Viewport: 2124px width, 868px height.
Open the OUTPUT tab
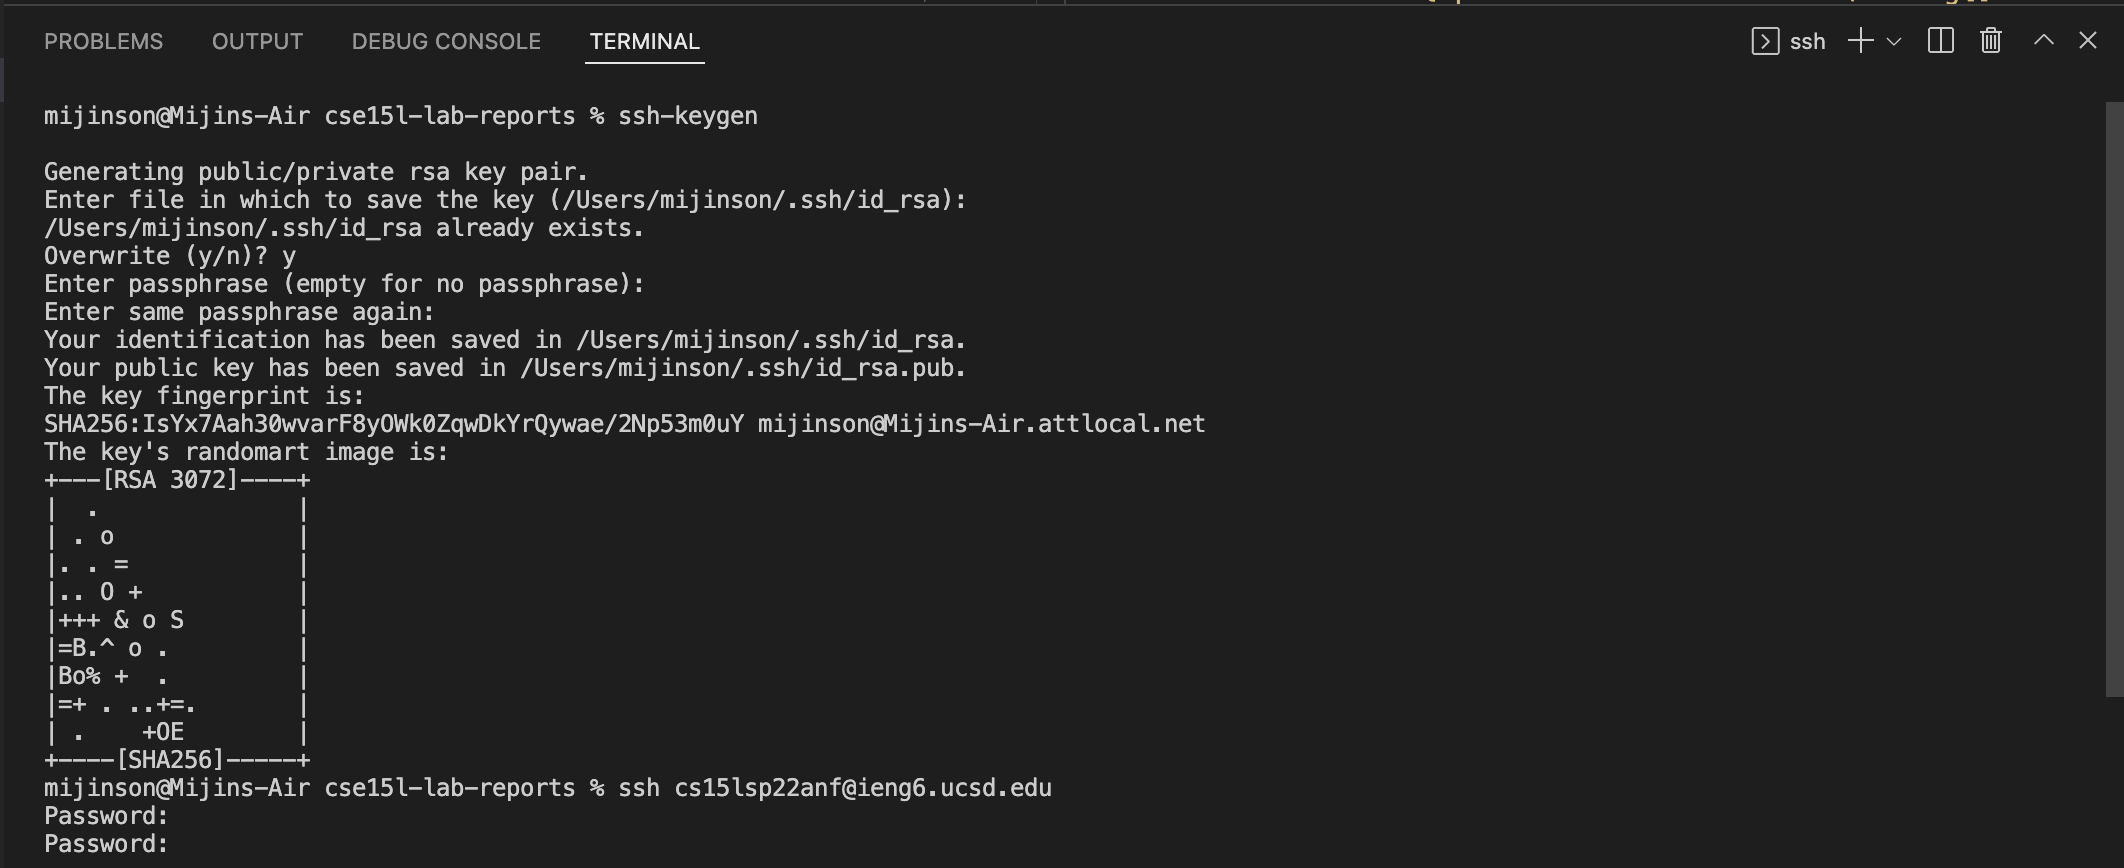pyautogui.click(x=257, y=41)
